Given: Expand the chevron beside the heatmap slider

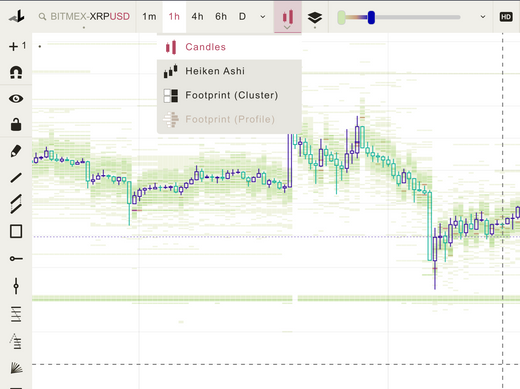Looking at the screenshot, I should point(483,17).
